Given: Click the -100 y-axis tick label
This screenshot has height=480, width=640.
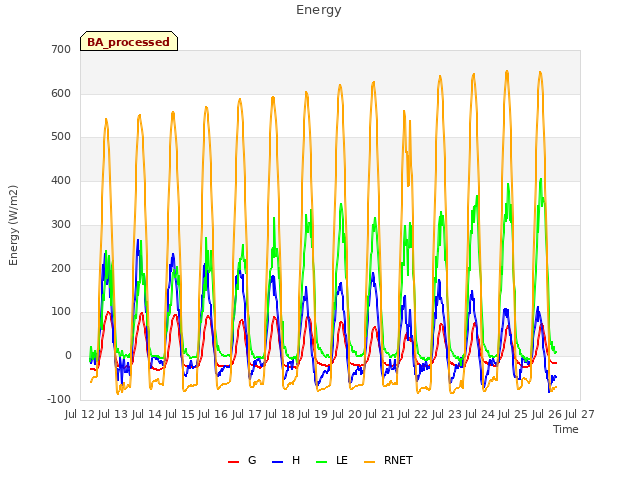Looking at the screenshot, I should tap(59, 399).
